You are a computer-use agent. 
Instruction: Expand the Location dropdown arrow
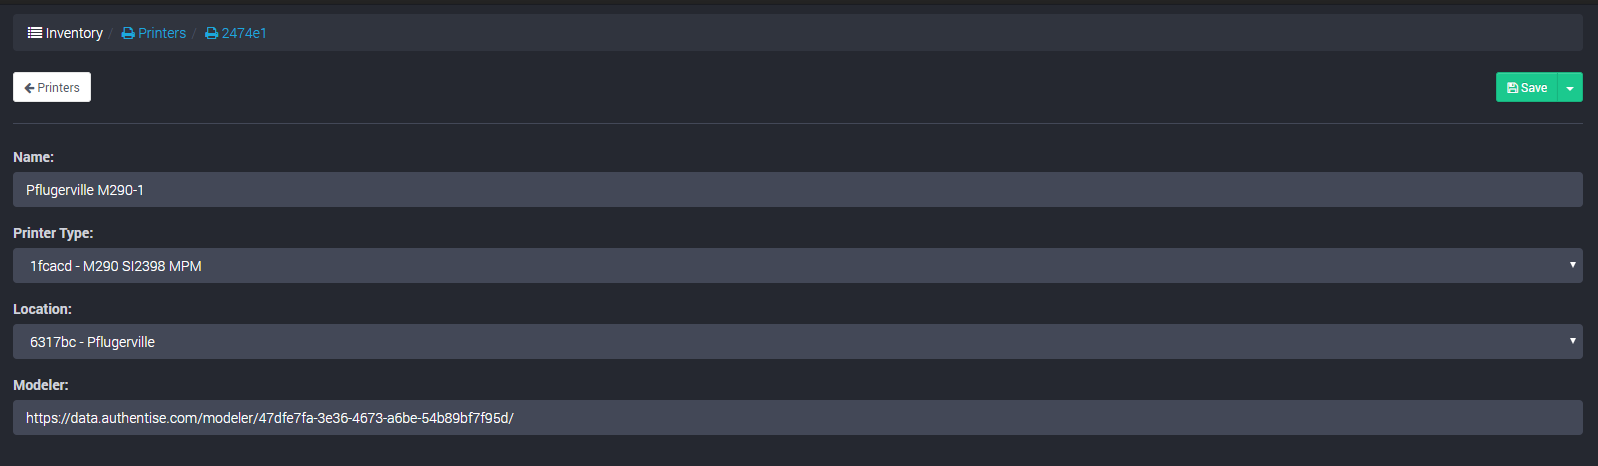tap(1572, 341)
